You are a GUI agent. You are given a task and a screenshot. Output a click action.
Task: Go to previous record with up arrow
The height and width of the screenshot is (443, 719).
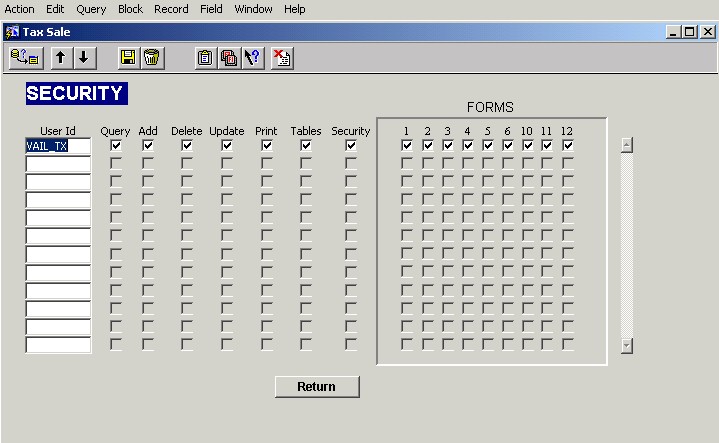[x=61, y=58]
